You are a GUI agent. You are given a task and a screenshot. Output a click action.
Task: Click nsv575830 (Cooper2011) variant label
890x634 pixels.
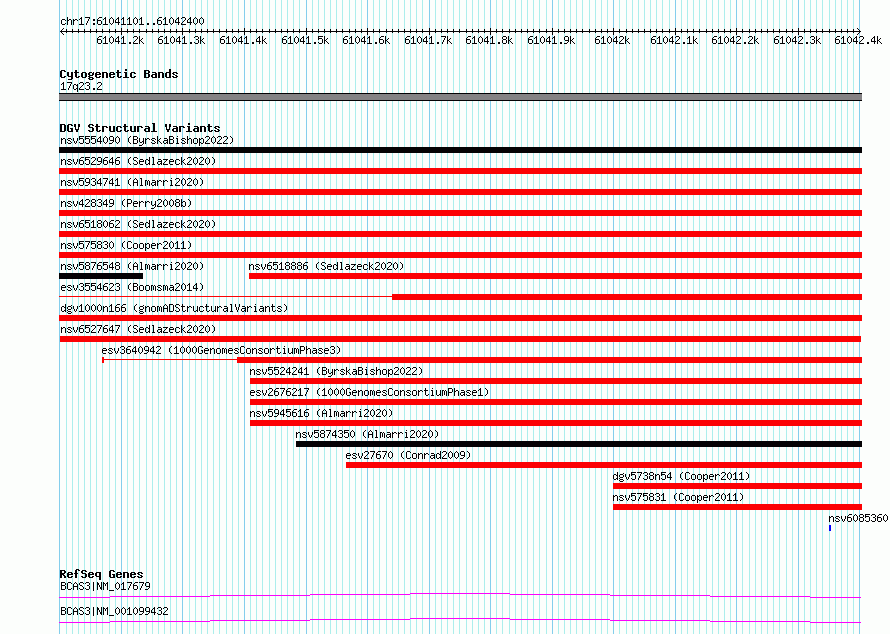[126, 245]
